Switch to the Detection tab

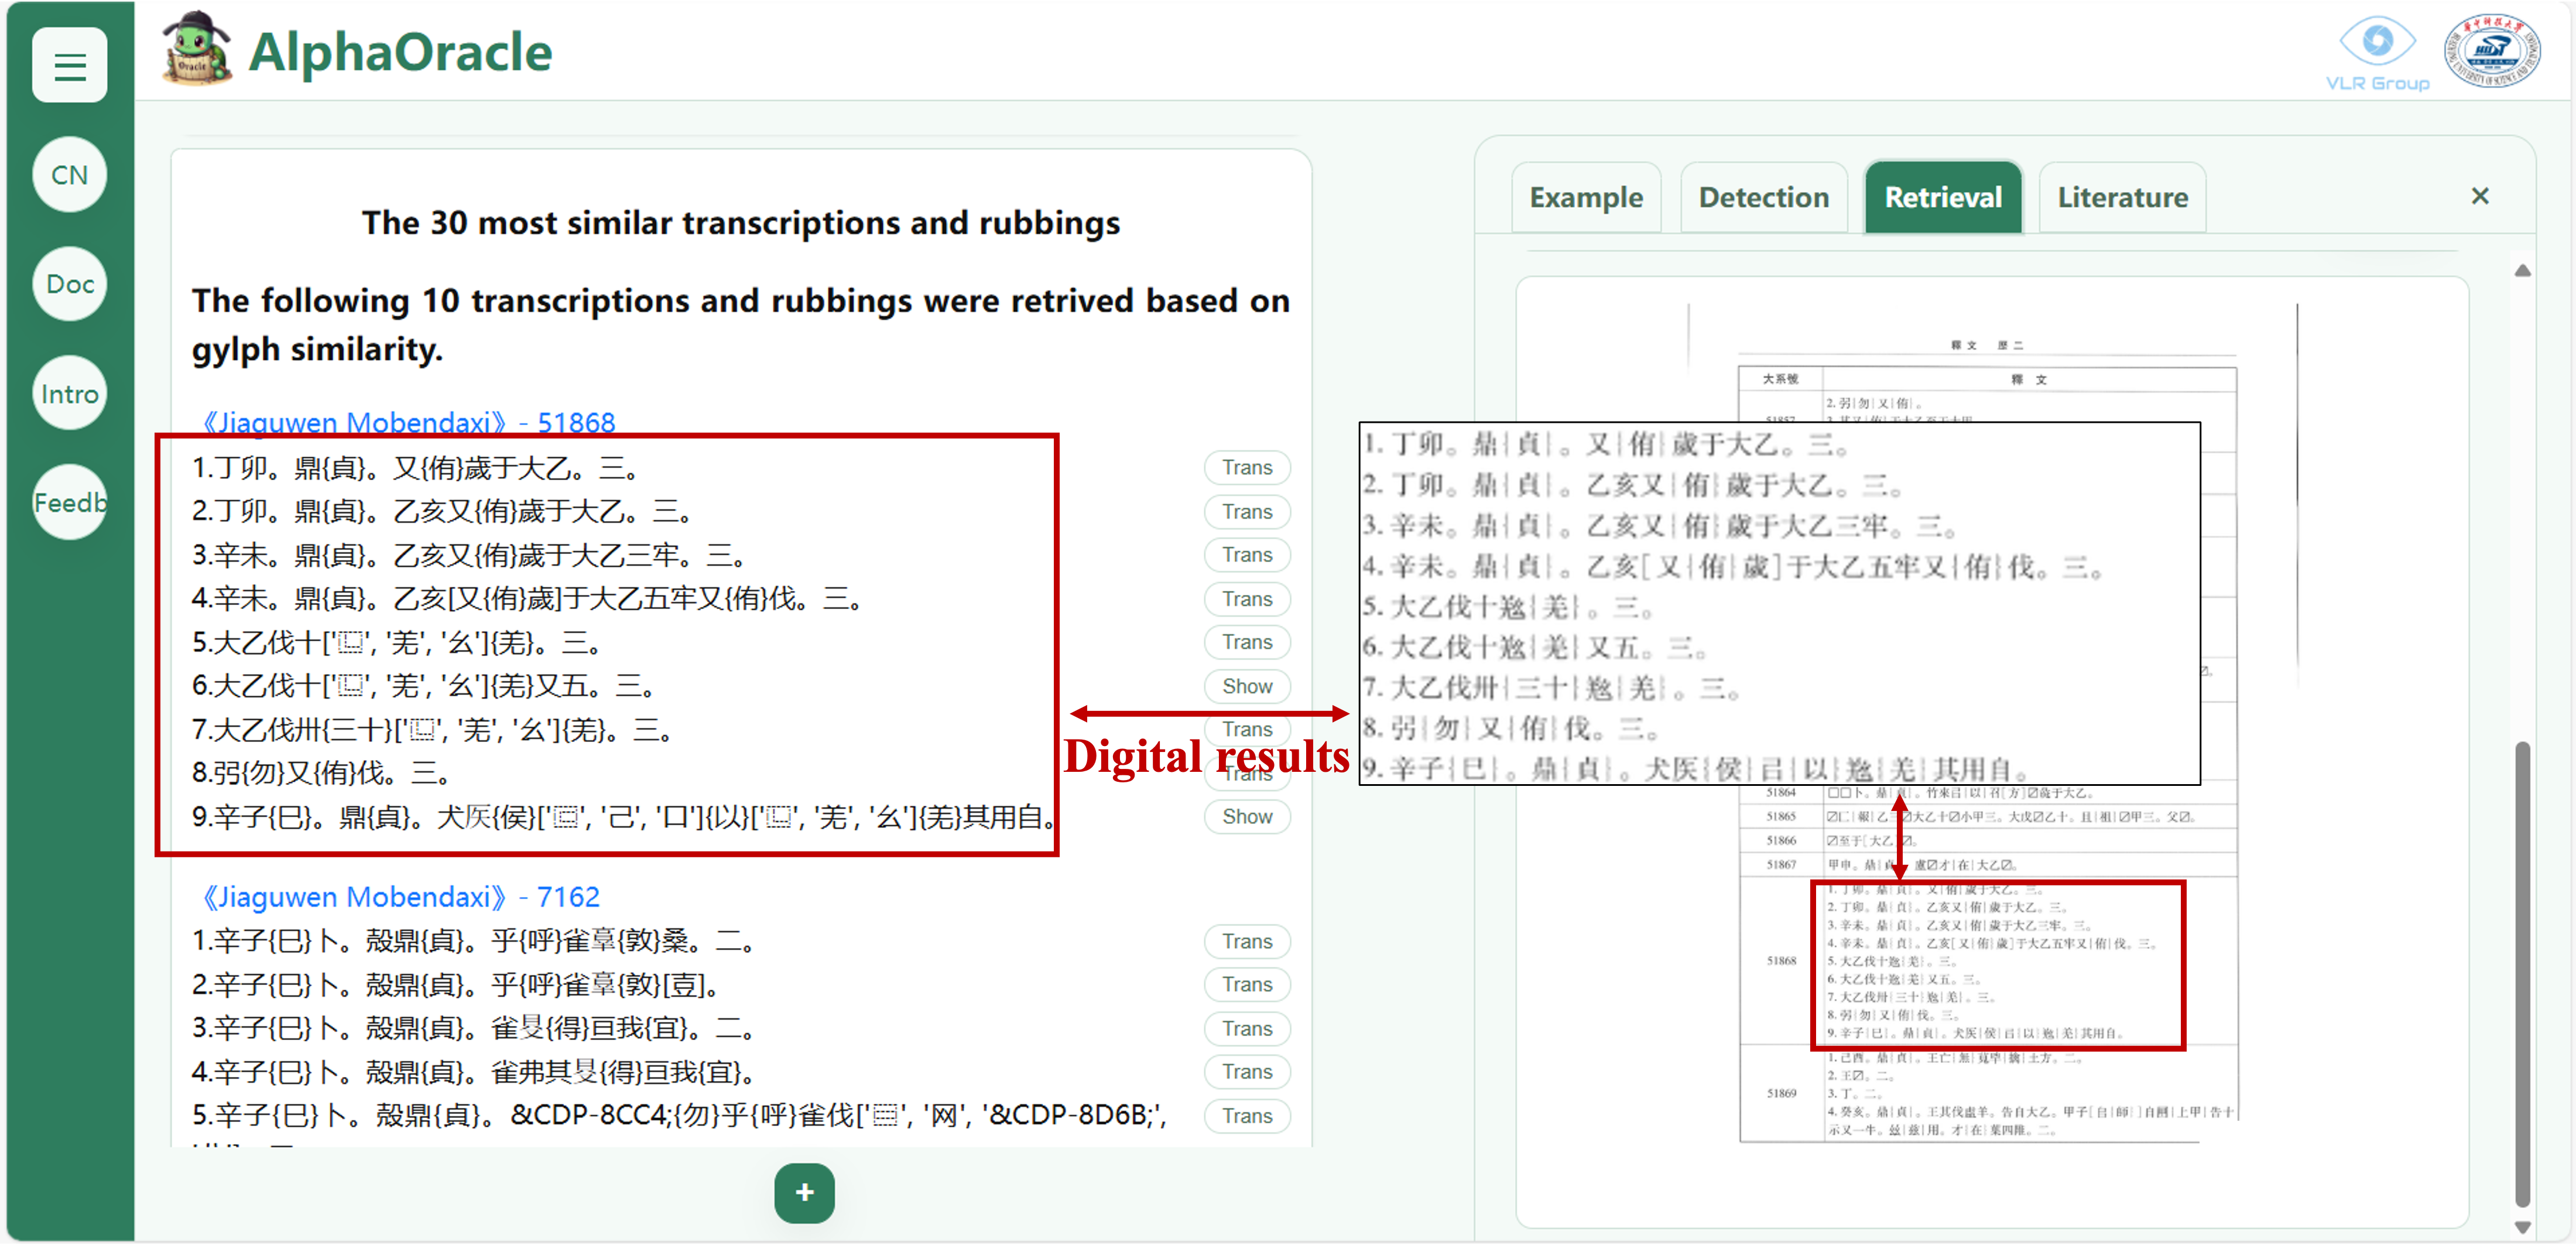tap(1763, 198)
